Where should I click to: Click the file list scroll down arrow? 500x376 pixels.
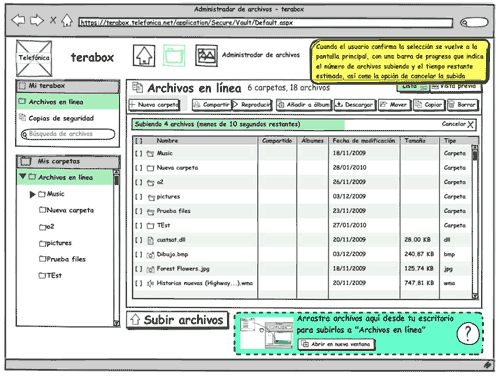[475, 296]
